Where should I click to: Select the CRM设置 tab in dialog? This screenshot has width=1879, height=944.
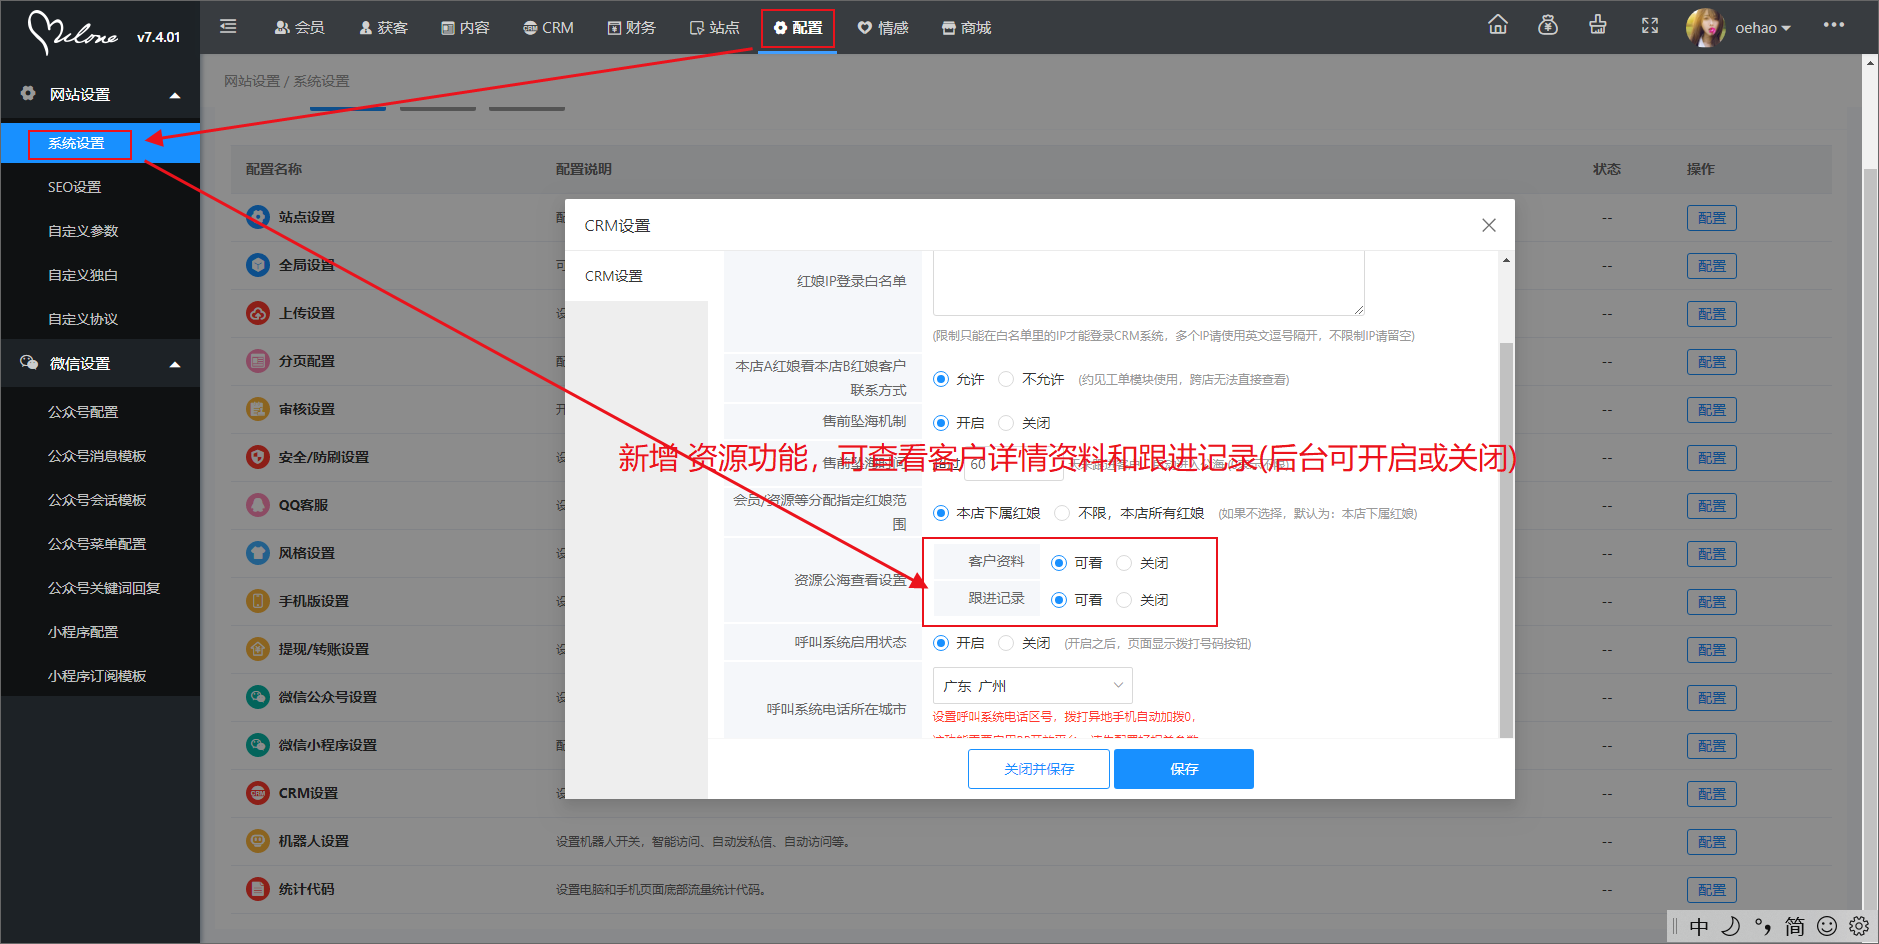[637, 276]
